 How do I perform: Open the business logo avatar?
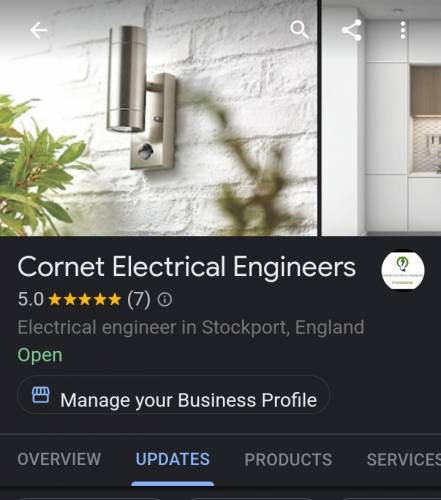[403, 270]
